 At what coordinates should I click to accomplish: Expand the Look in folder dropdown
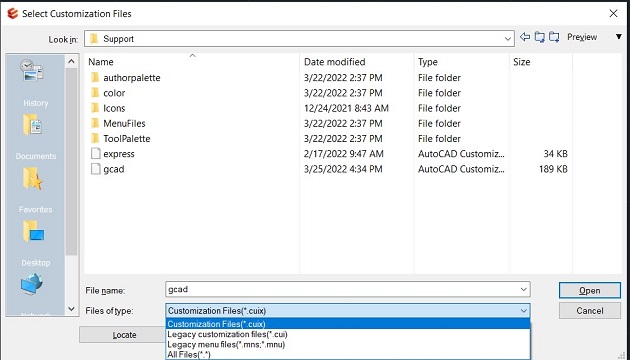(508, 39)
